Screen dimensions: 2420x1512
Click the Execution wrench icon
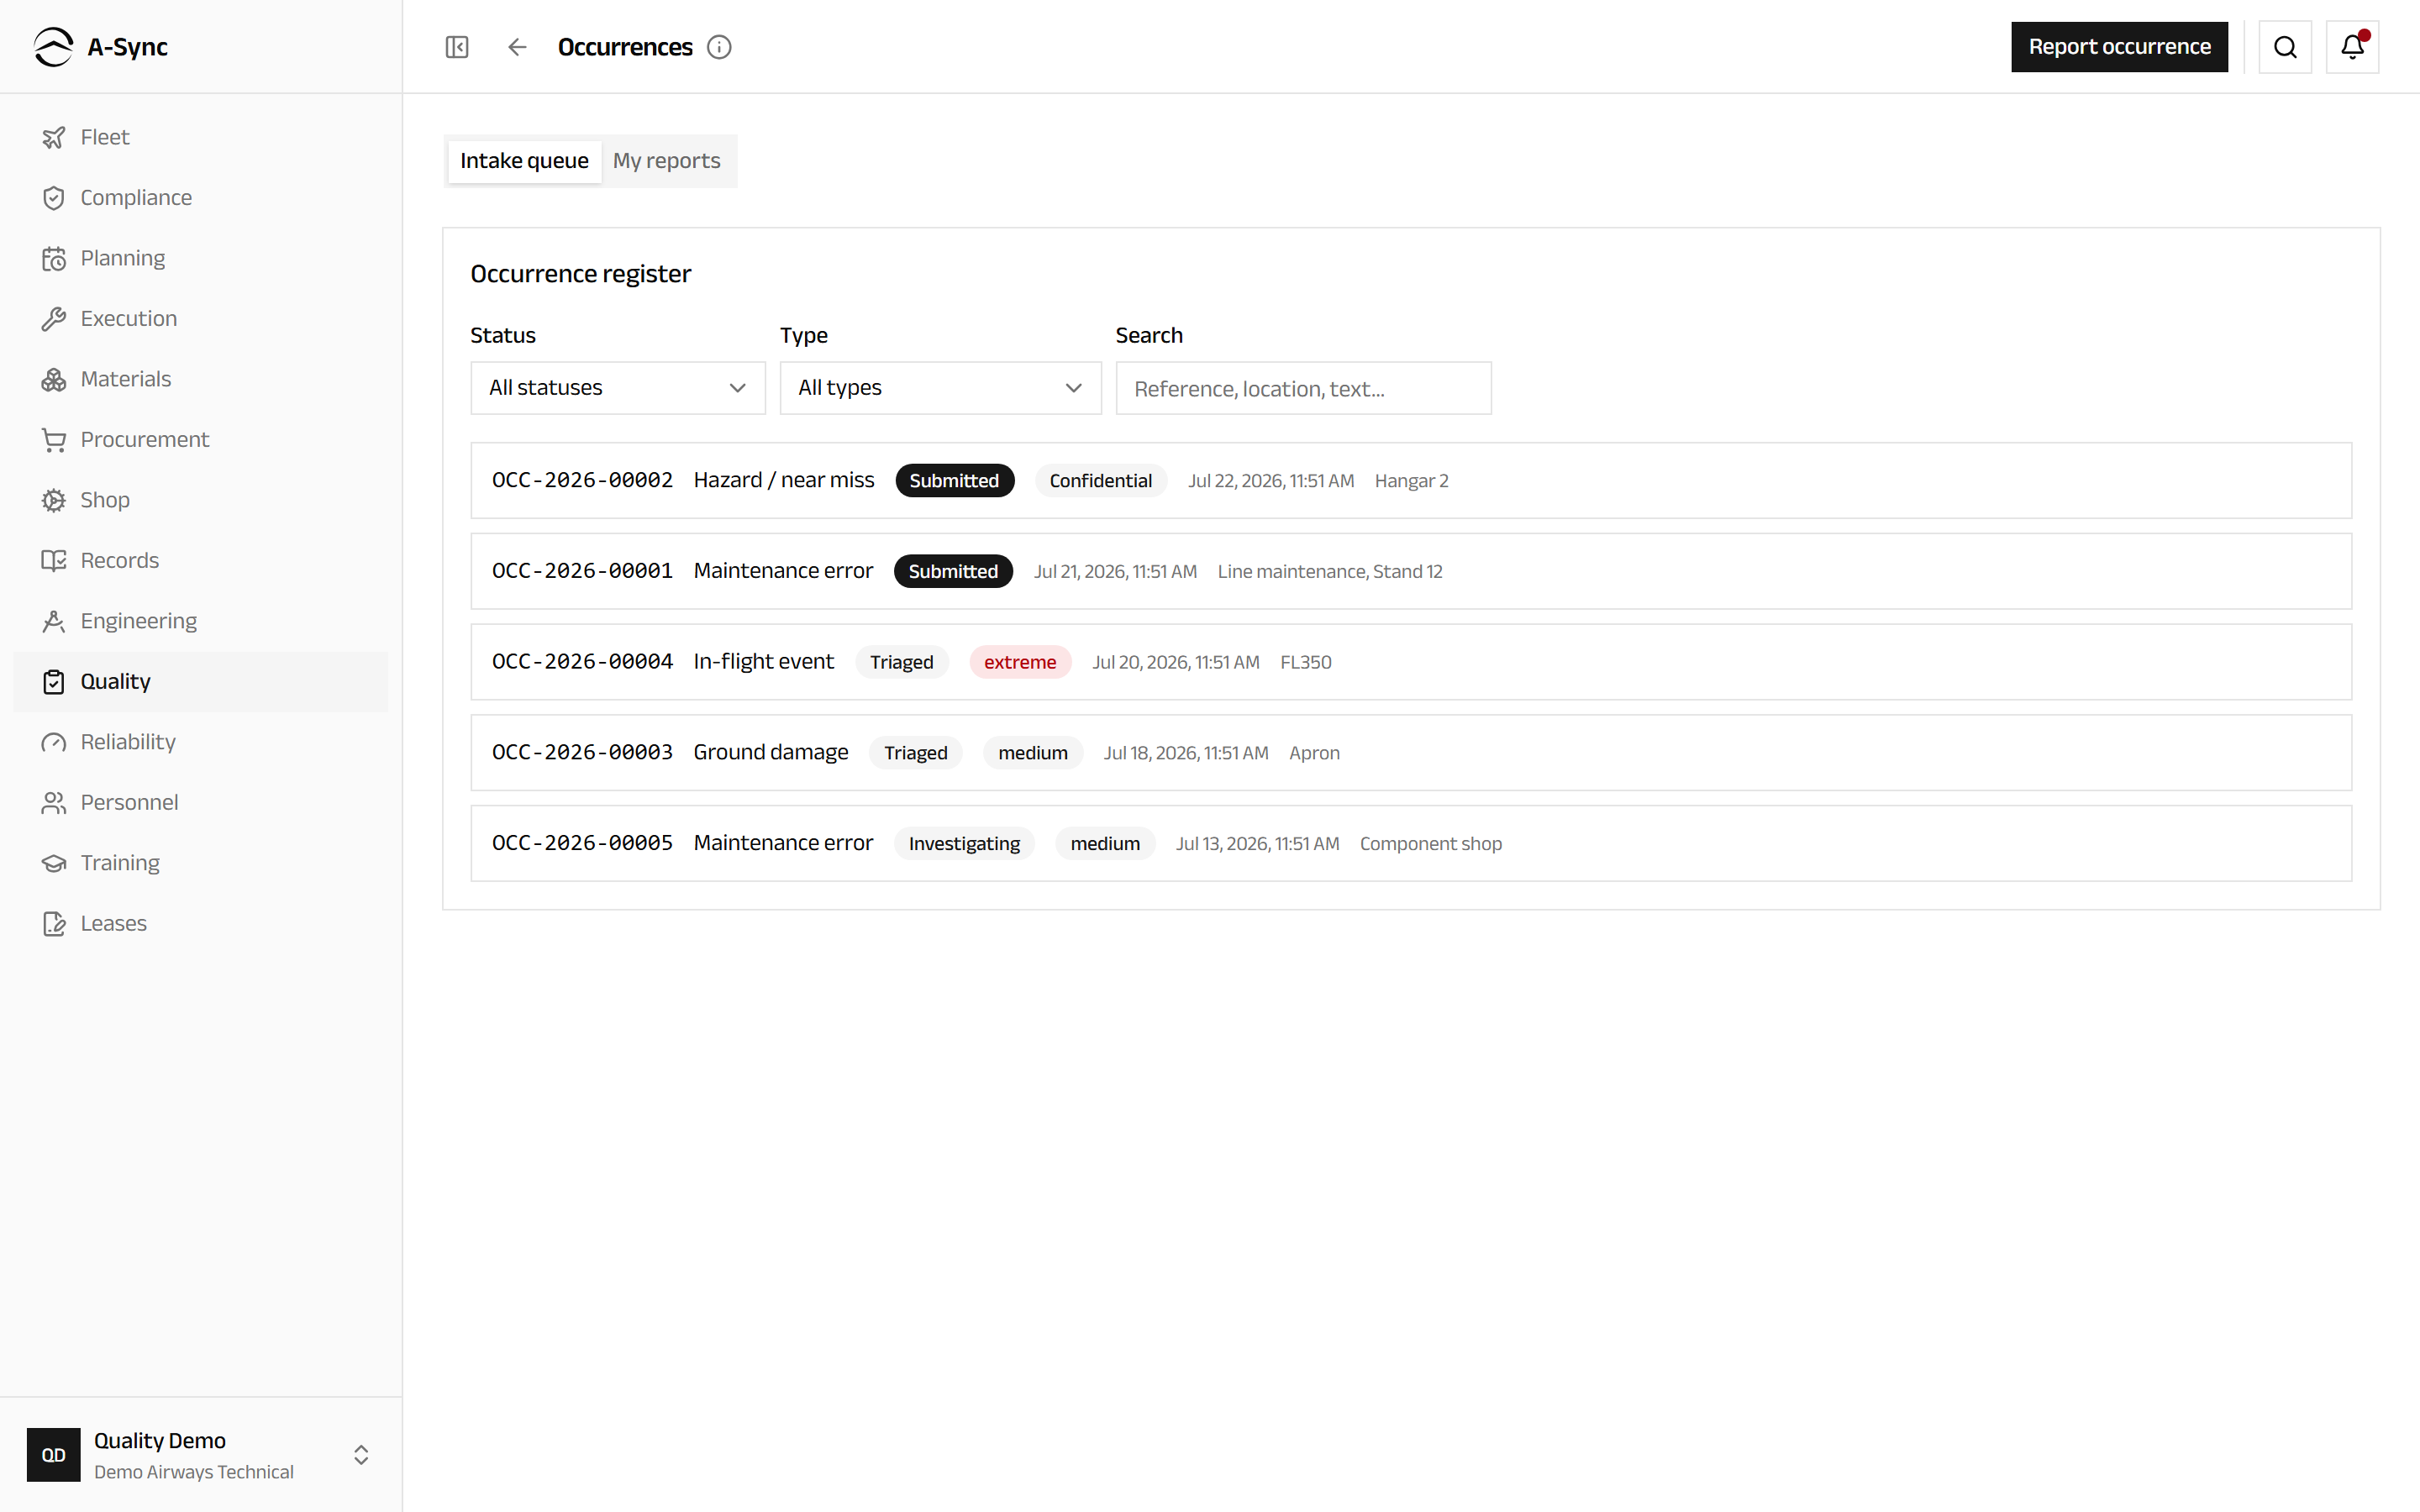(x=53, y=319)
